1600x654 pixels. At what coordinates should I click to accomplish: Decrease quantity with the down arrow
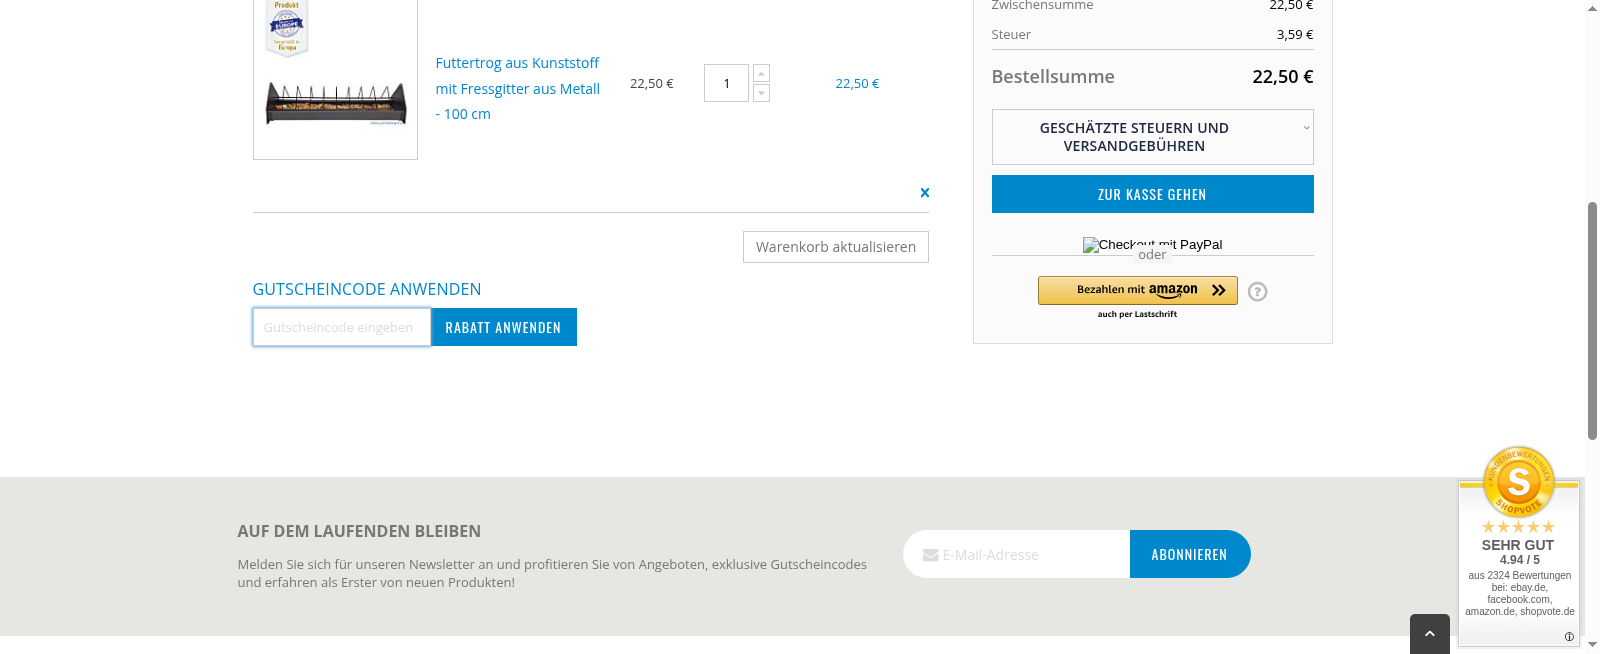762,93
